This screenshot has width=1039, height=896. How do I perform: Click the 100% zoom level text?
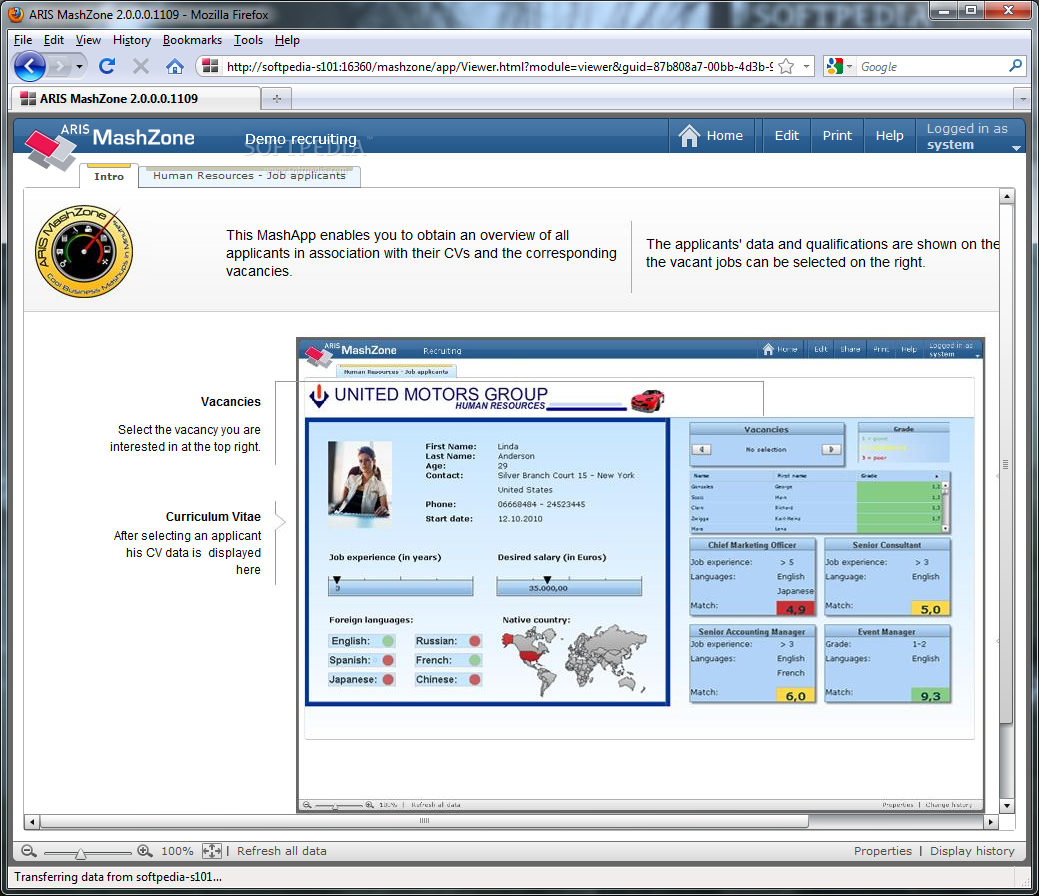pyautogui.click(x=178, y=851)
